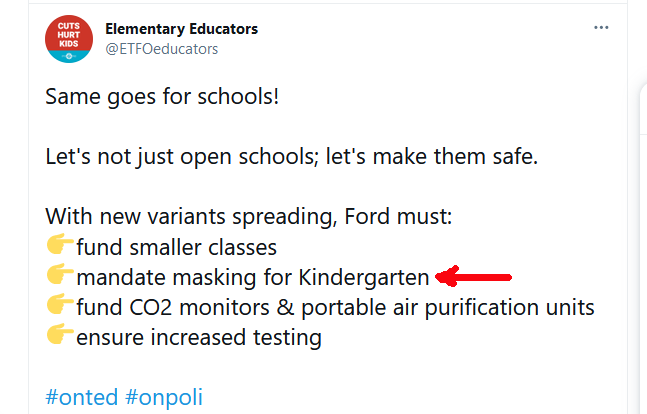Click pointing hand emoji beside ensure increased testing
Screen dimensions: 647x414
[60, 334]
